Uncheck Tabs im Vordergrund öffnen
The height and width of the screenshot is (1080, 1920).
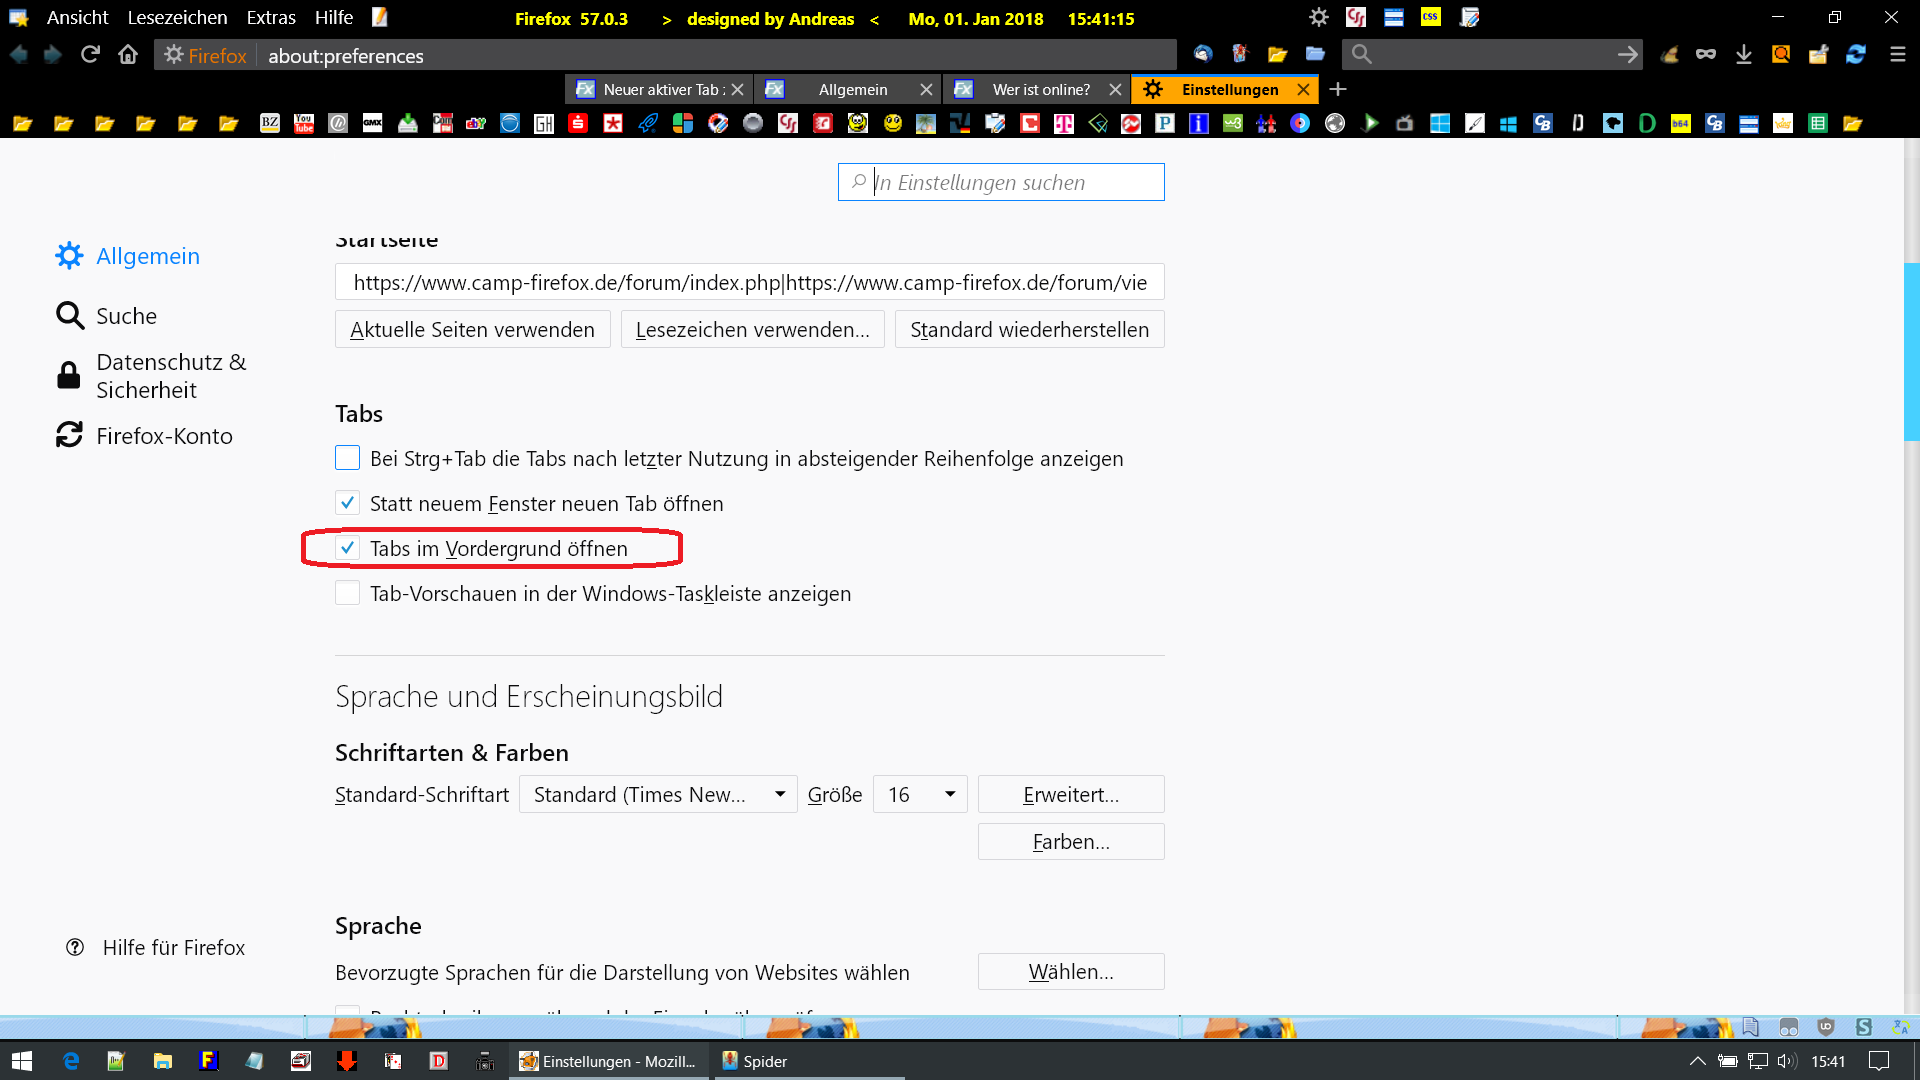click(x=347, y=548)
